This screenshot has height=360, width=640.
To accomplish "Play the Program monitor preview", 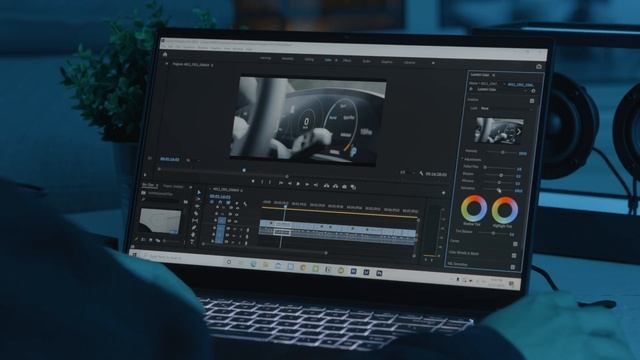I will tap(298, 184).
